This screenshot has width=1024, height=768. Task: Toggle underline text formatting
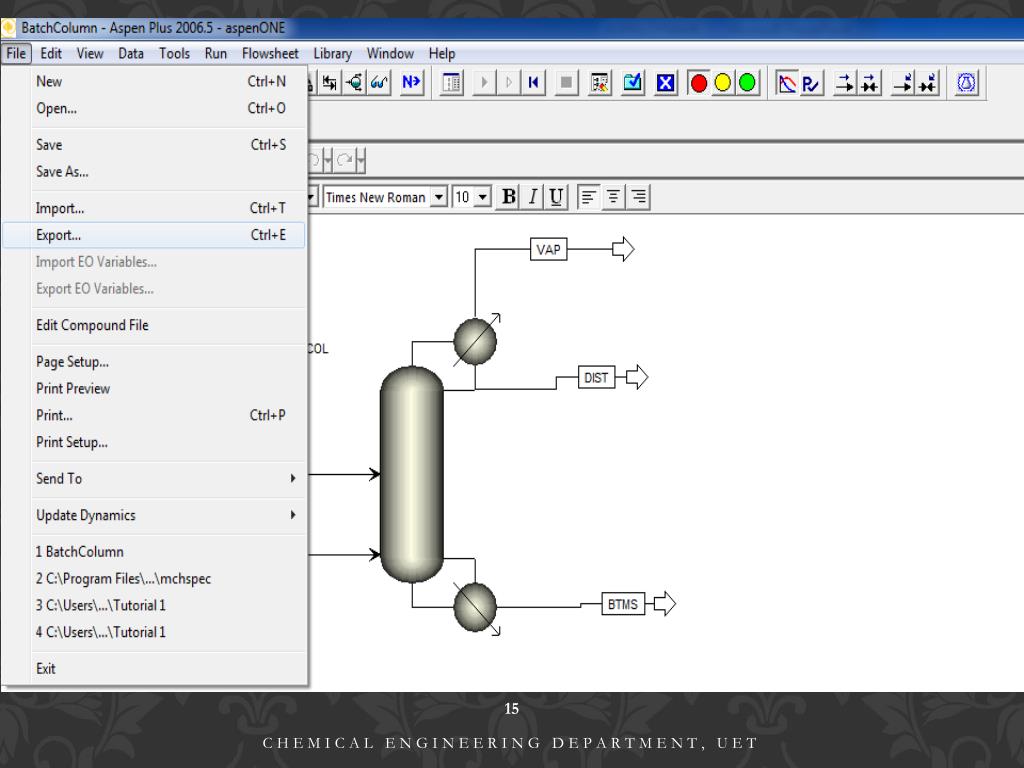point(556,197)
